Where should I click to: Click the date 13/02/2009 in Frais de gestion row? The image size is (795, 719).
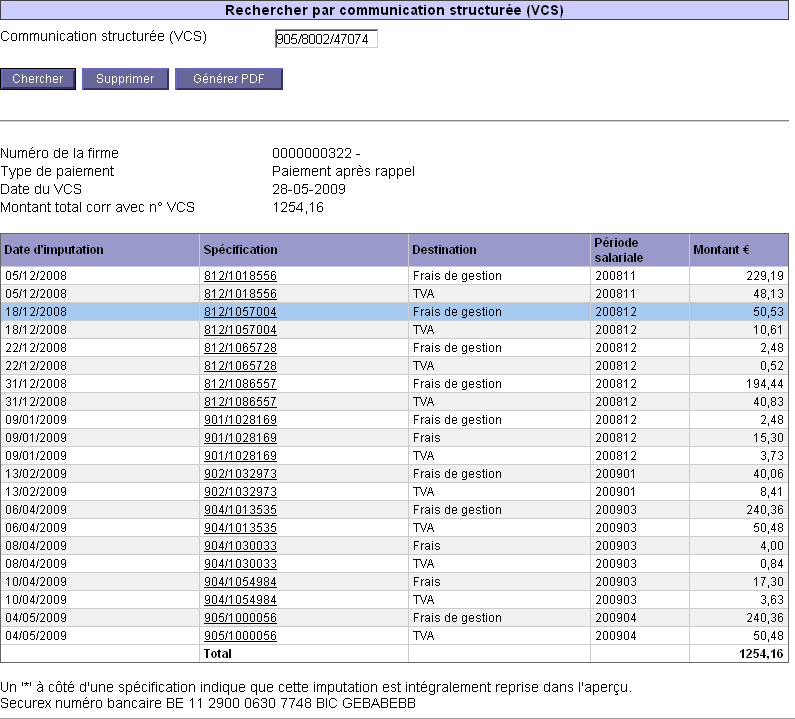(36, 474)
